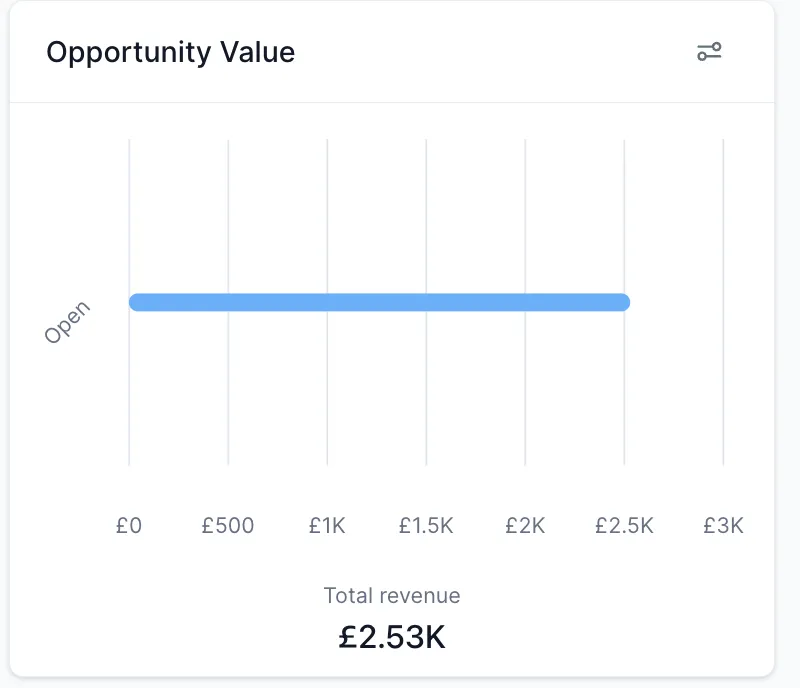Image resolution: width=800 pixels, height=688 pixels.
Task: Click the £0 axis label
Action: click(129, 525)
